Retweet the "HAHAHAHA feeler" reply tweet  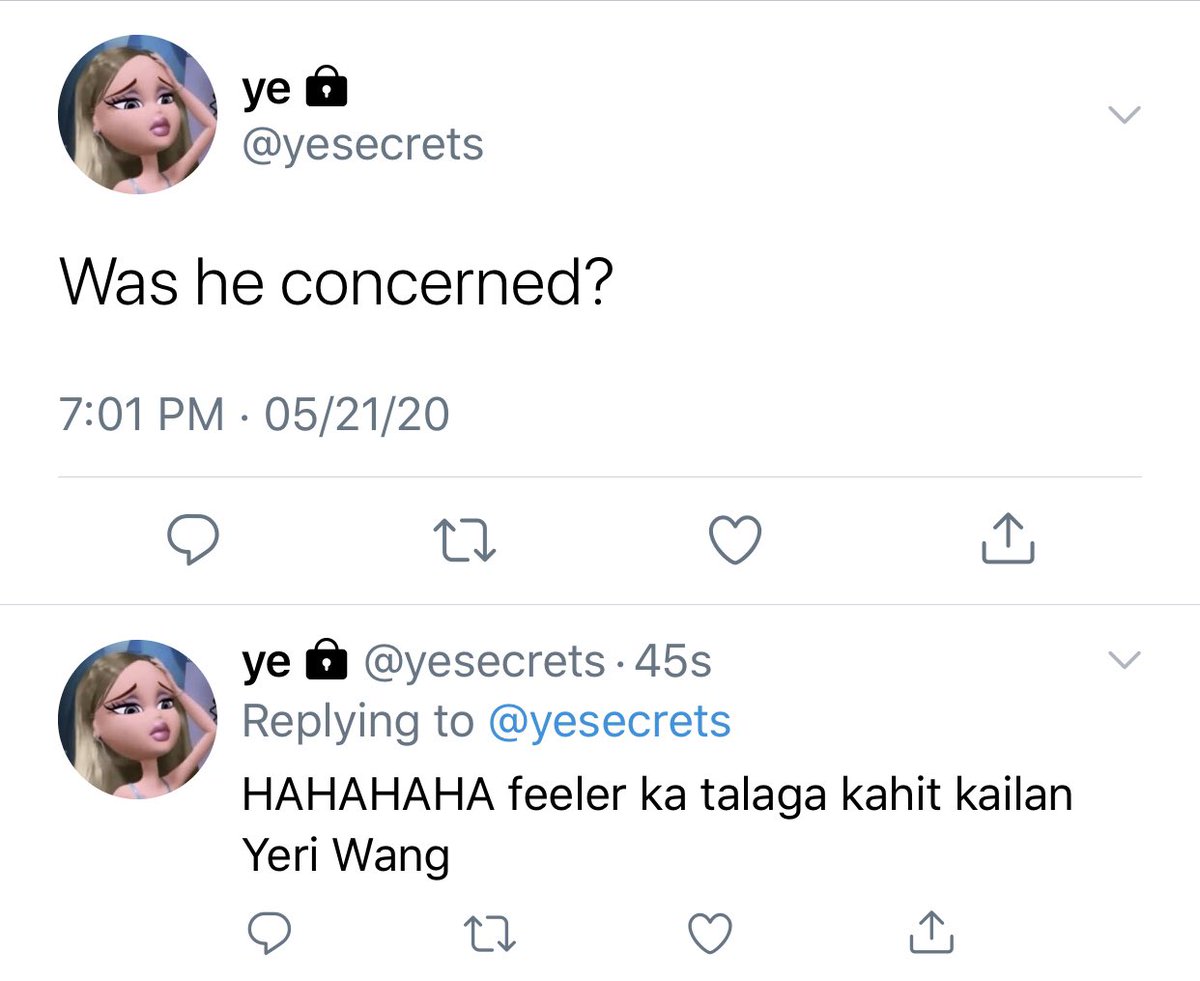491,932
